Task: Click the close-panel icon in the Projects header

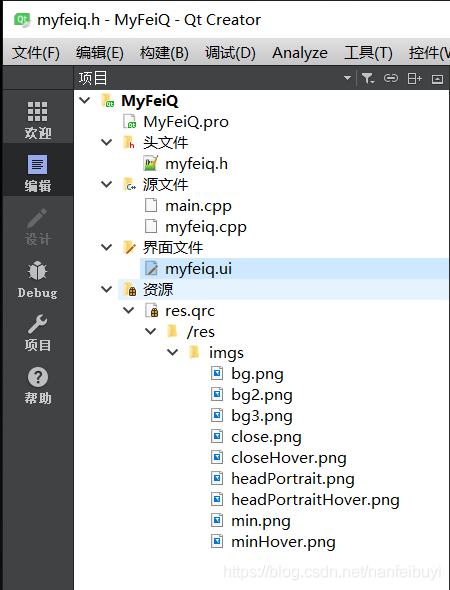Action: [437, 79]
